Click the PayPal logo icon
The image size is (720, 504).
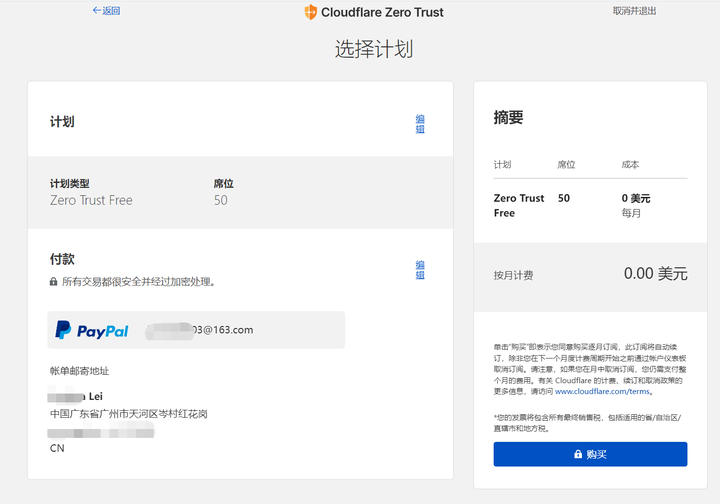[x=91, y=330]
